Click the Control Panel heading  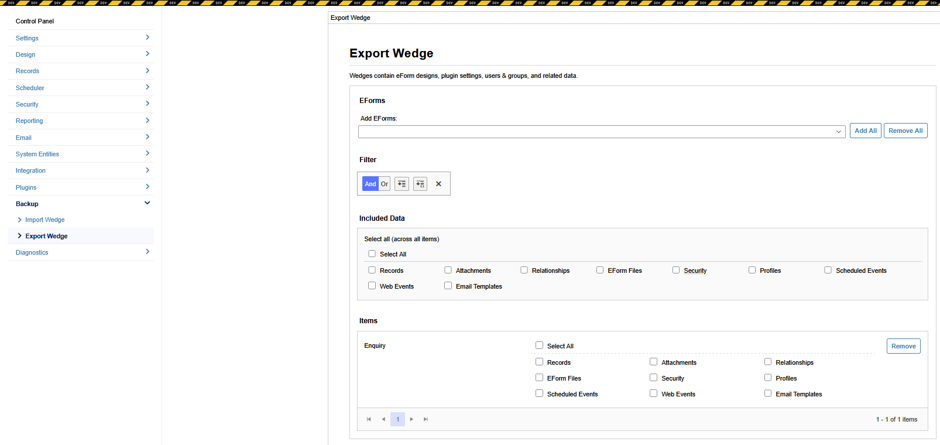(x=35, y=22)
